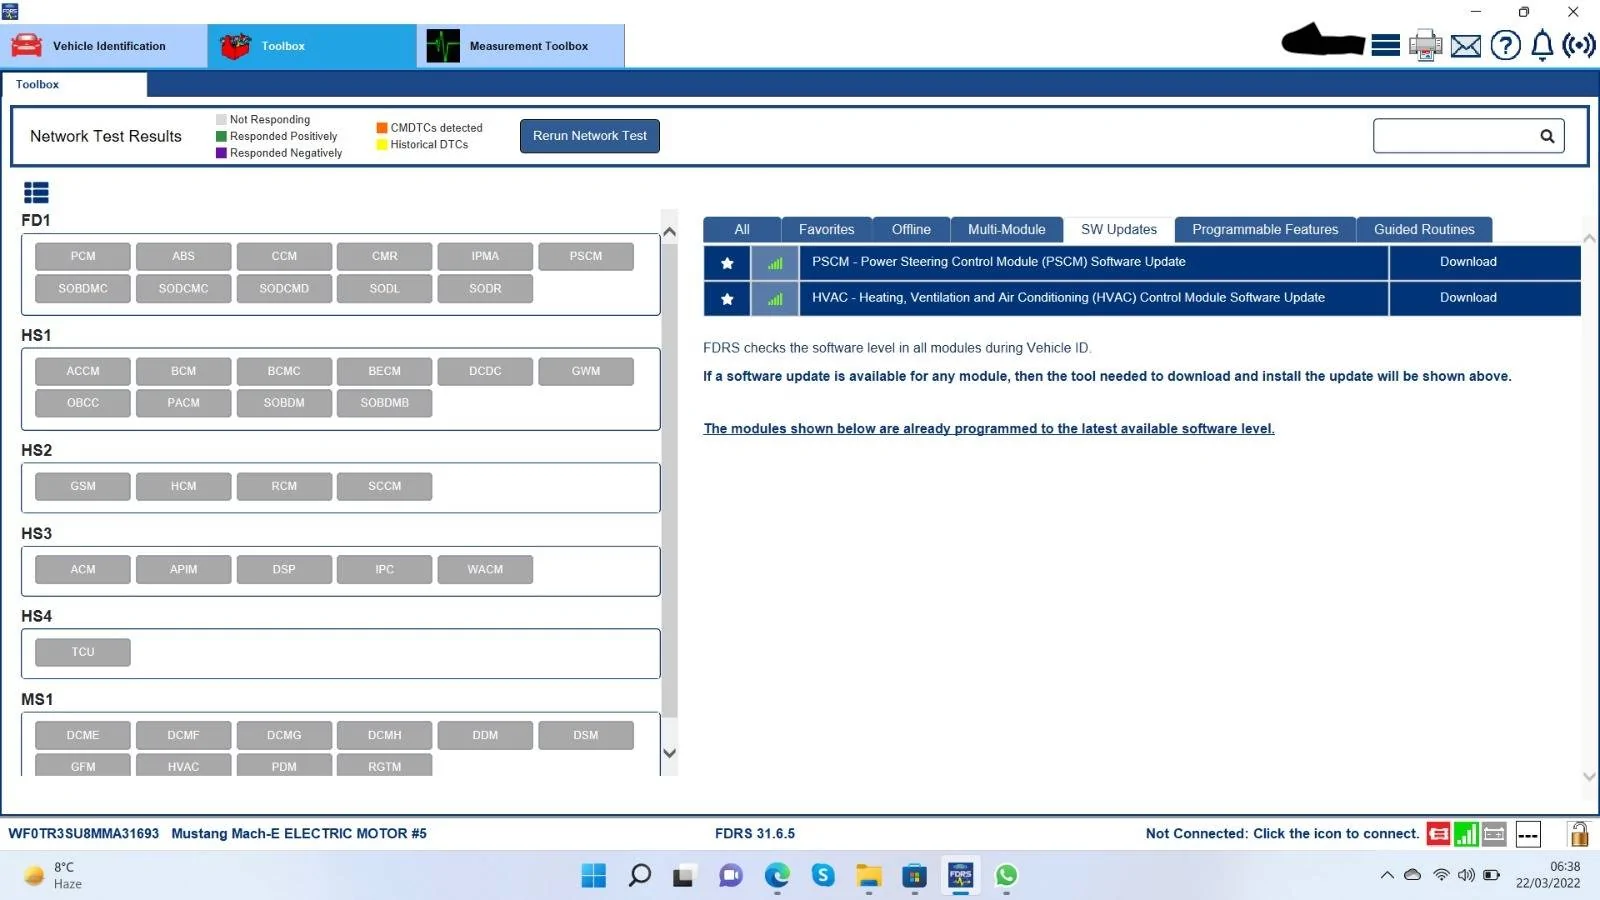
Task: Click inside the search input field
Action: point(1455,136)
